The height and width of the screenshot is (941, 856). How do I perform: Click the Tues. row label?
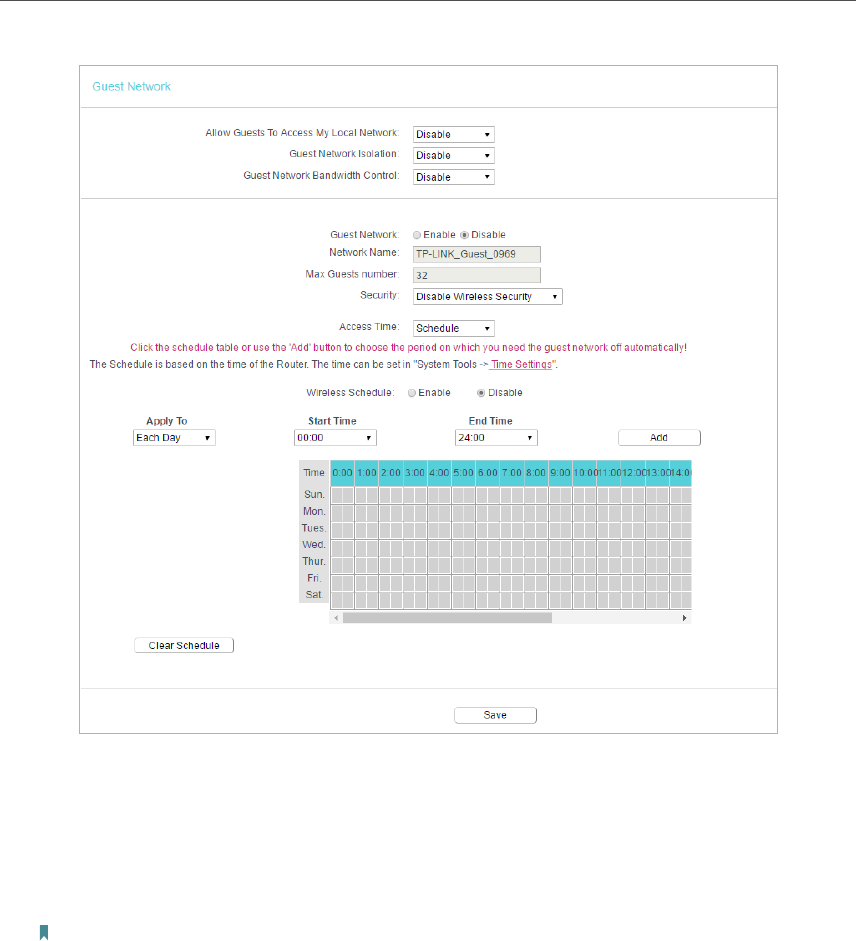pyautogui.click(x=314, y=528)
